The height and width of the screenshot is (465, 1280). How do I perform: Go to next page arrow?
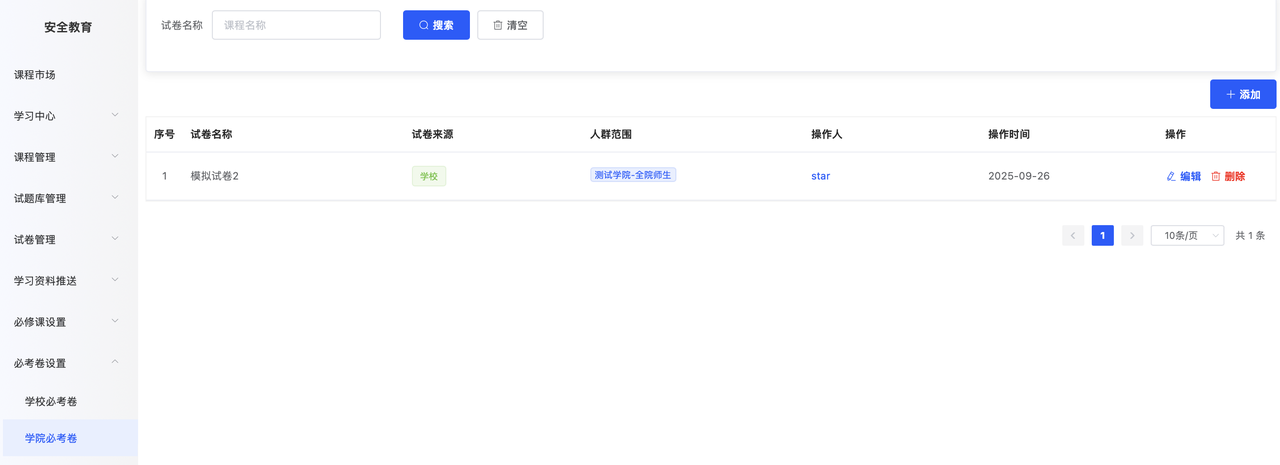tap(1131, 236)
